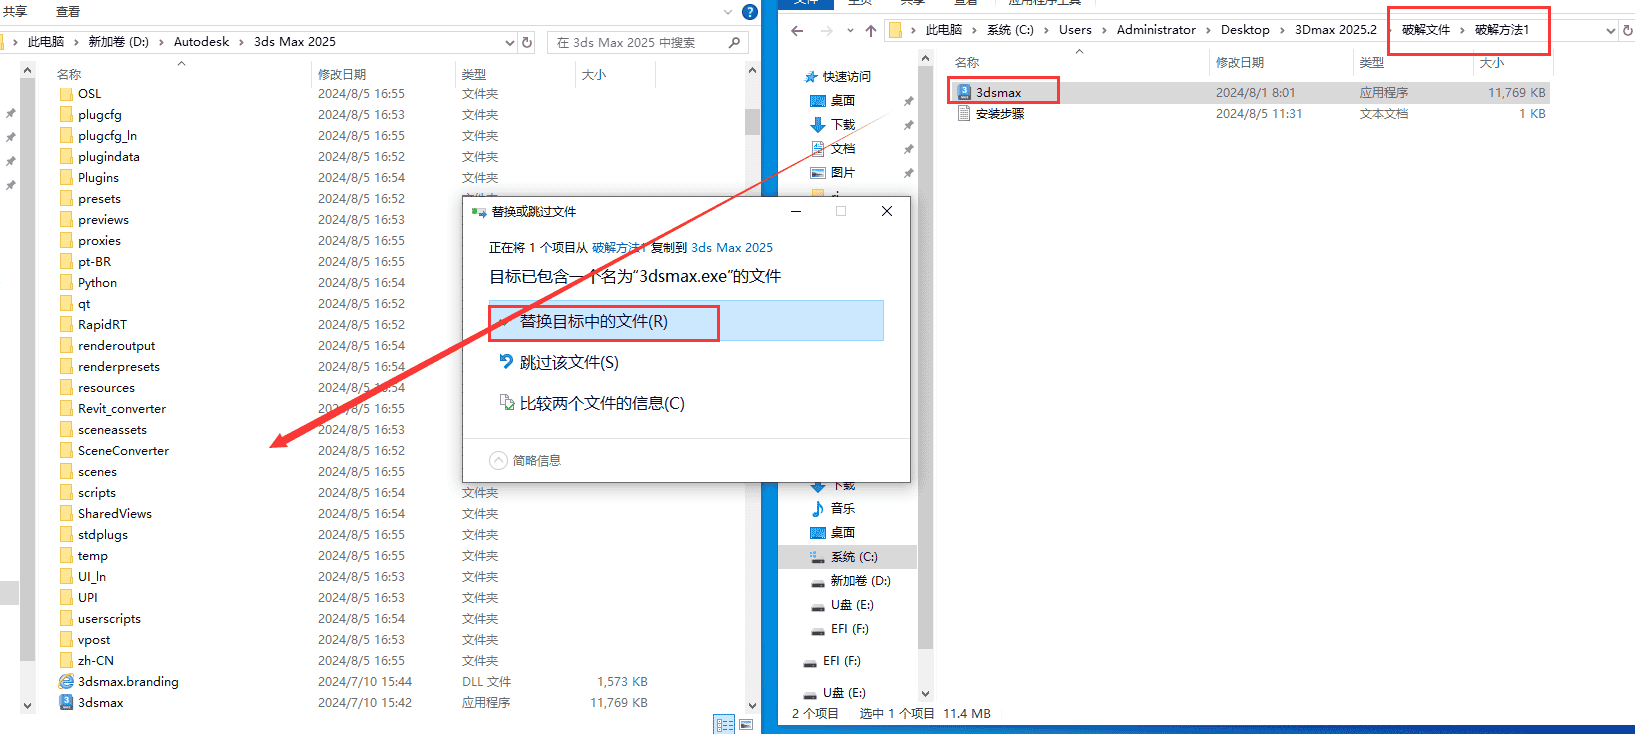Click the folder icon of zh-CN
Screen dimensions: 1635x734
(x=66, y=660)
